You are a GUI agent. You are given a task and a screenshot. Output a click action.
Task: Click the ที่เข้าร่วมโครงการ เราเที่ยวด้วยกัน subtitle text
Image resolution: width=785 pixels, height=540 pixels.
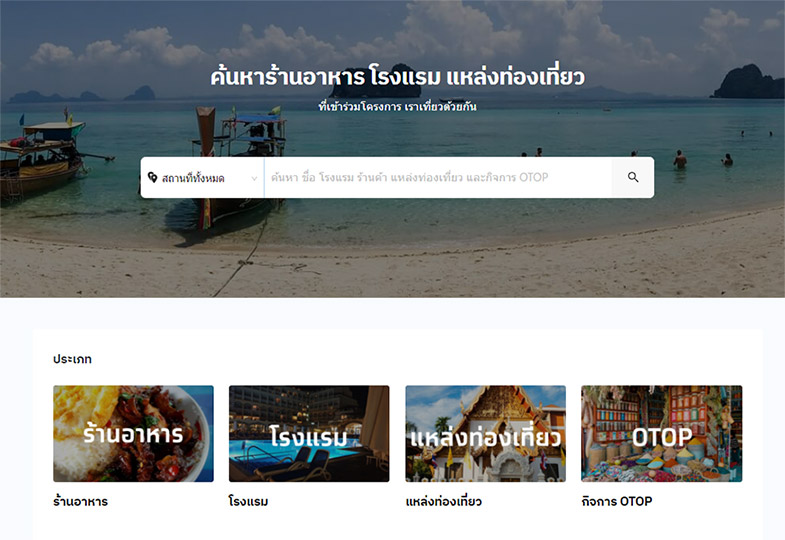398,106
